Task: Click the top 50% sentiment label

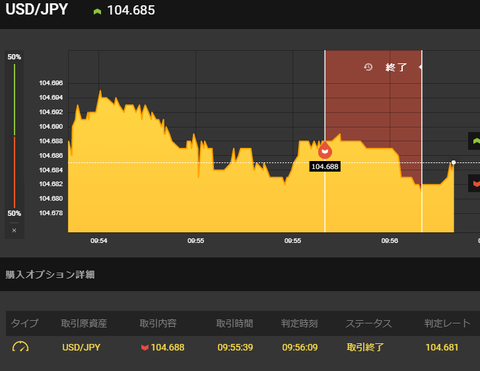Action: coord(14,57)
